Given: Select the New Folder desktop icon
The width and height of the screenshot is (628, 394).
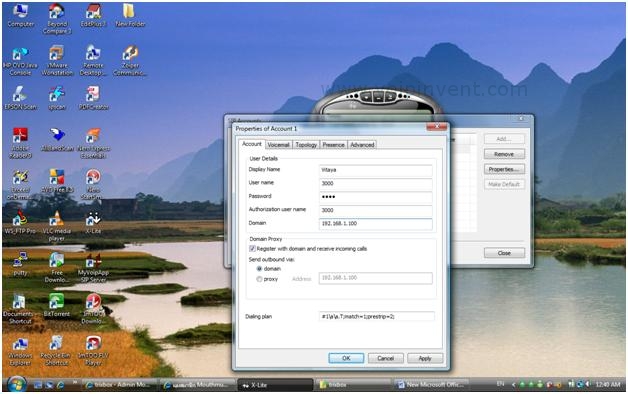Looking at the screenshot, I should (130, 16).
